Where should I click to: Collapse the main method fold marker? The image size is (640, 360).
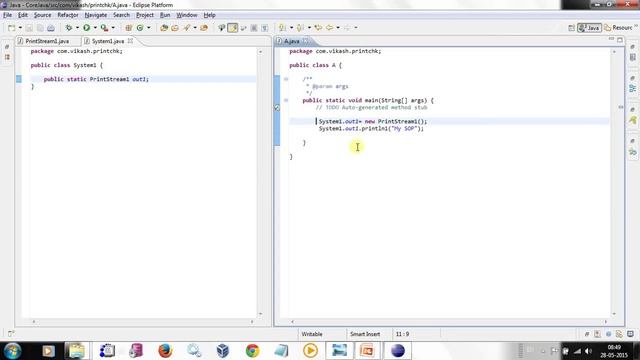click(286, 100)
